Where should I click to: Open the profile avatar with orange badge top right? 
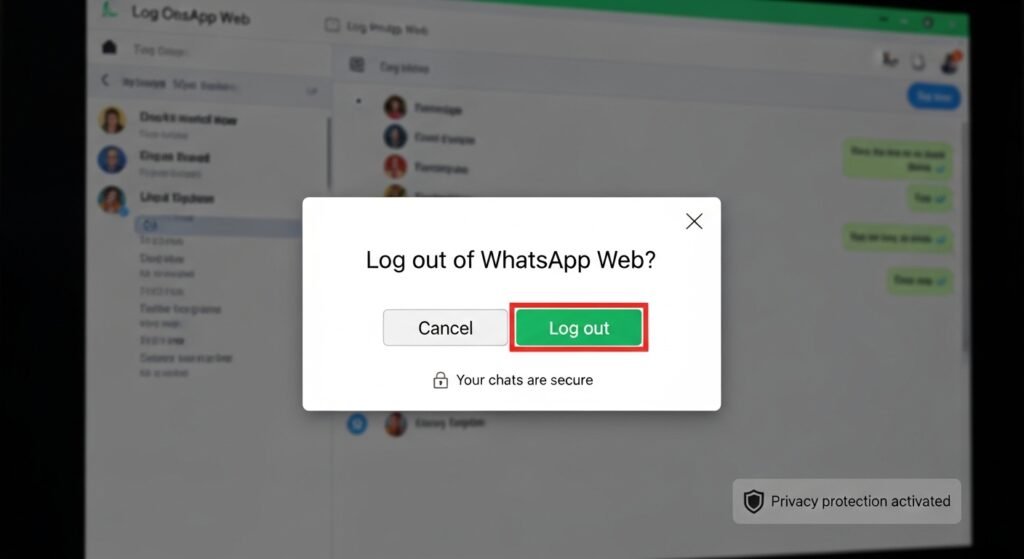coord(950,61)
